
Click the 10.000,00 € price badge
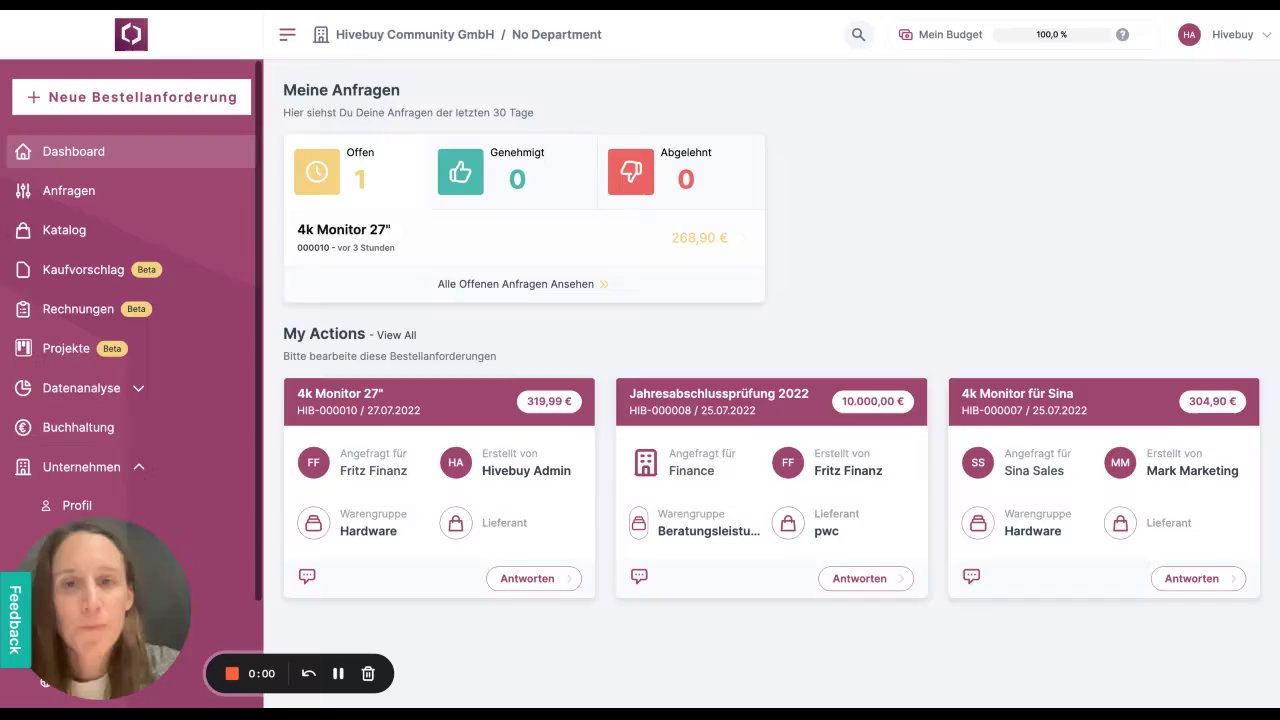[873, 401]
